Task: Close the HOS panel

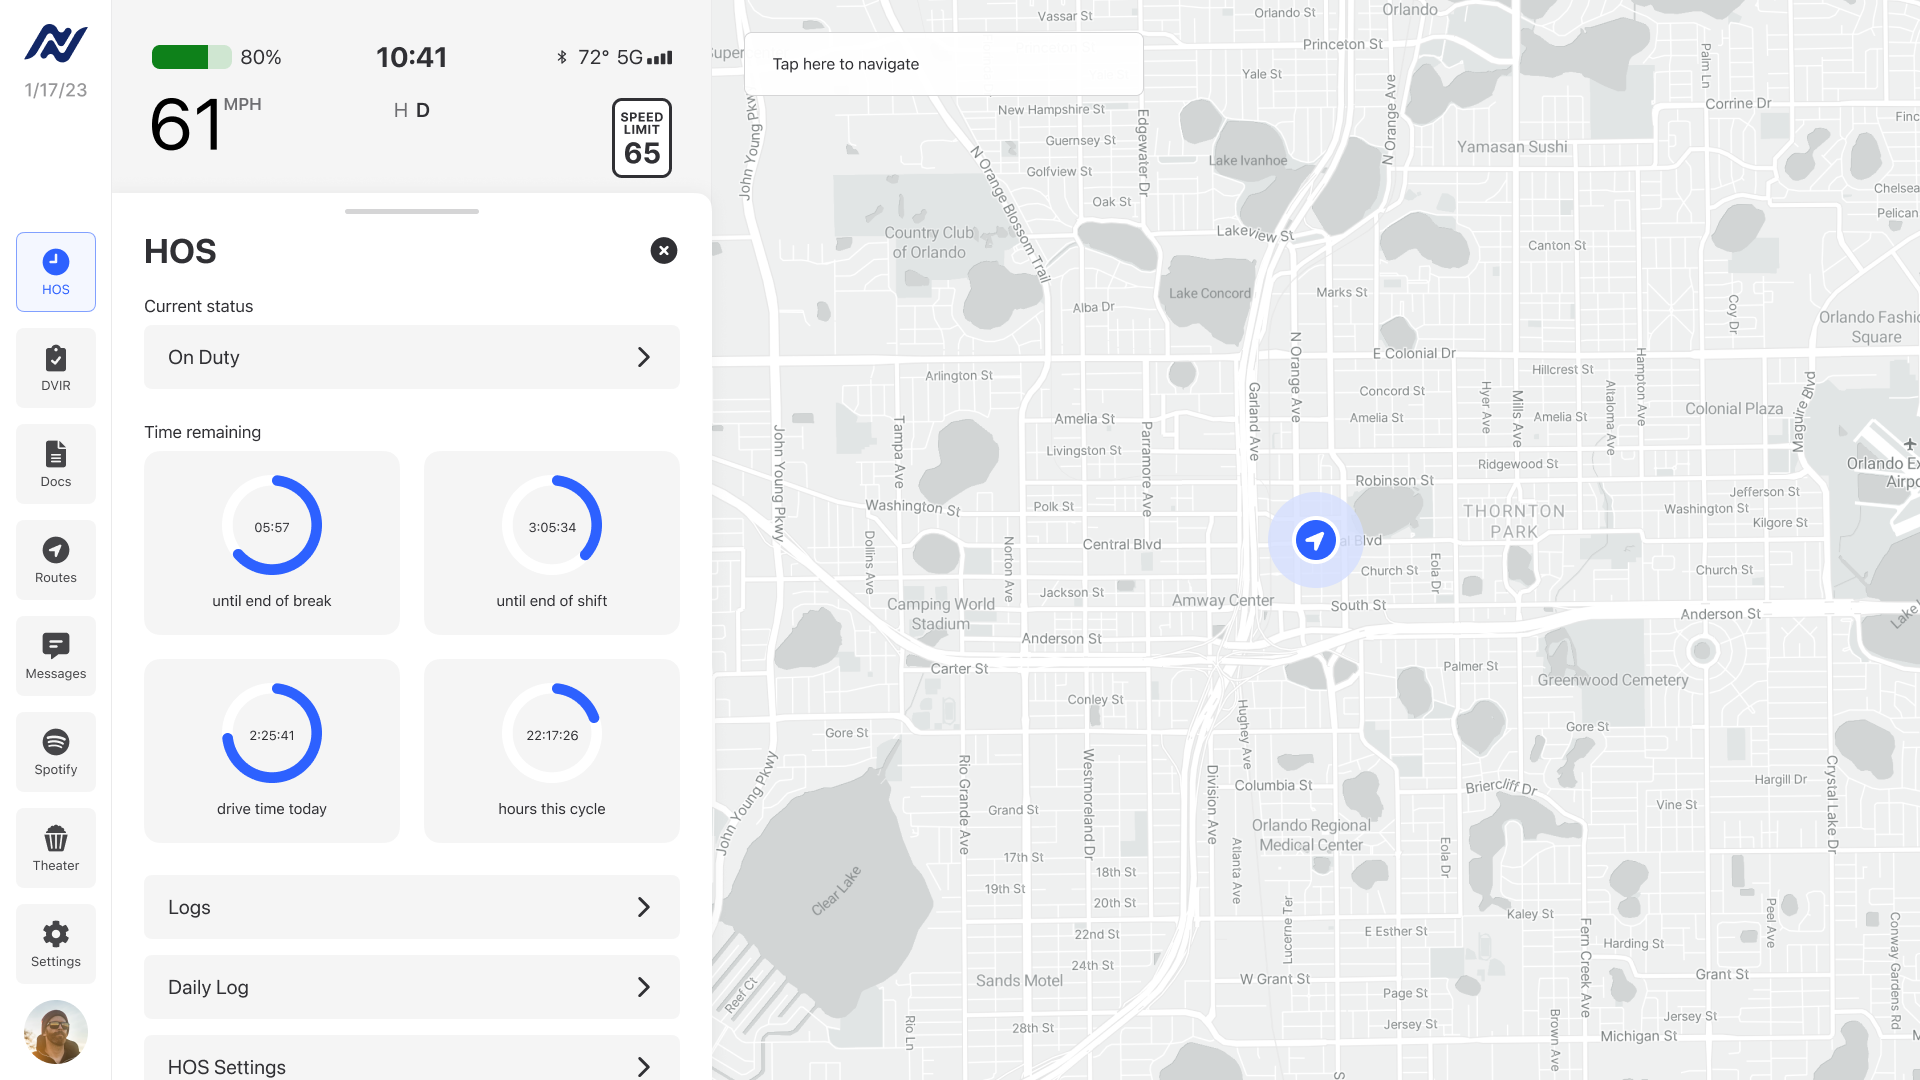Action: point(664,251)
